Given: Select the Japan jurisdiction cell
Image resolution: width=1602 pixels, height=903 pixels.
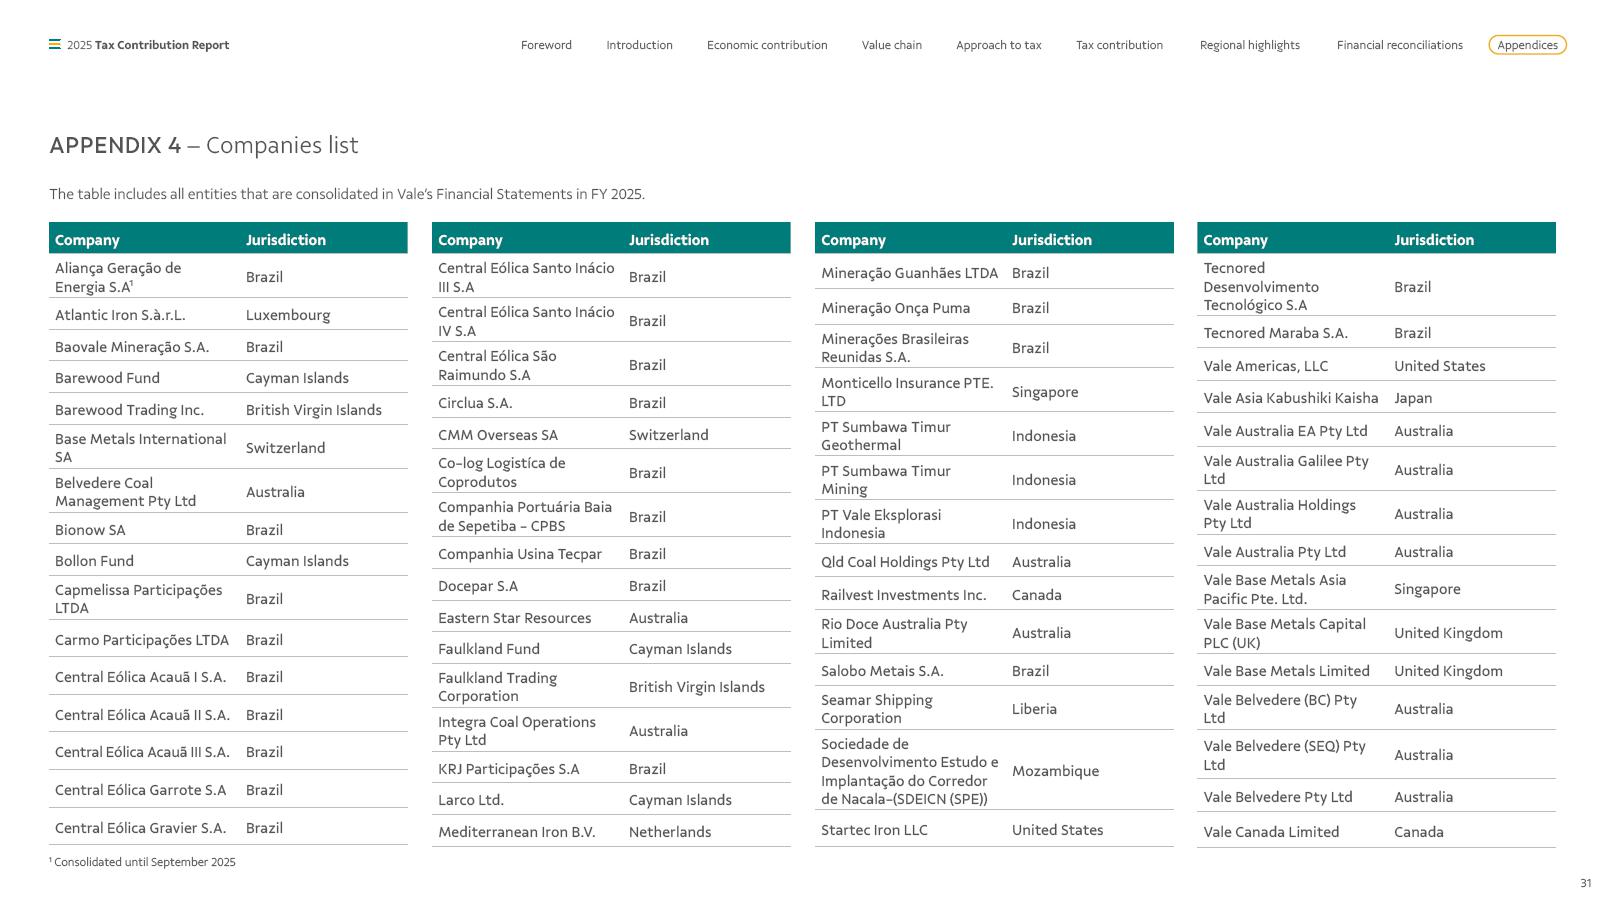Looking at the screenshot, I should pyautogui.click(x=1413, y=398).
